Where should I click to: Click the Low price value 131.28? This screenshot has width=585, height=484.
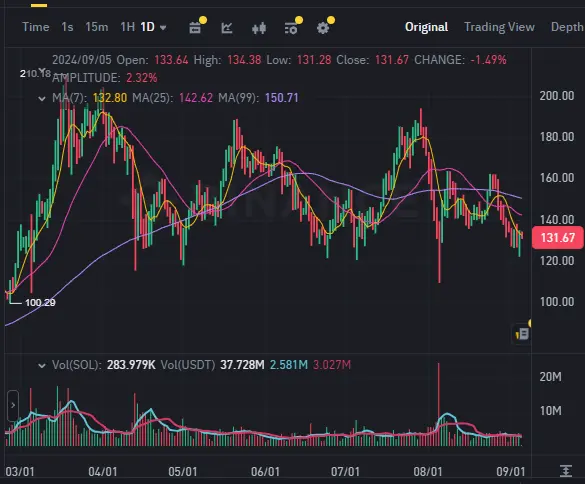(x=314, y=60)
